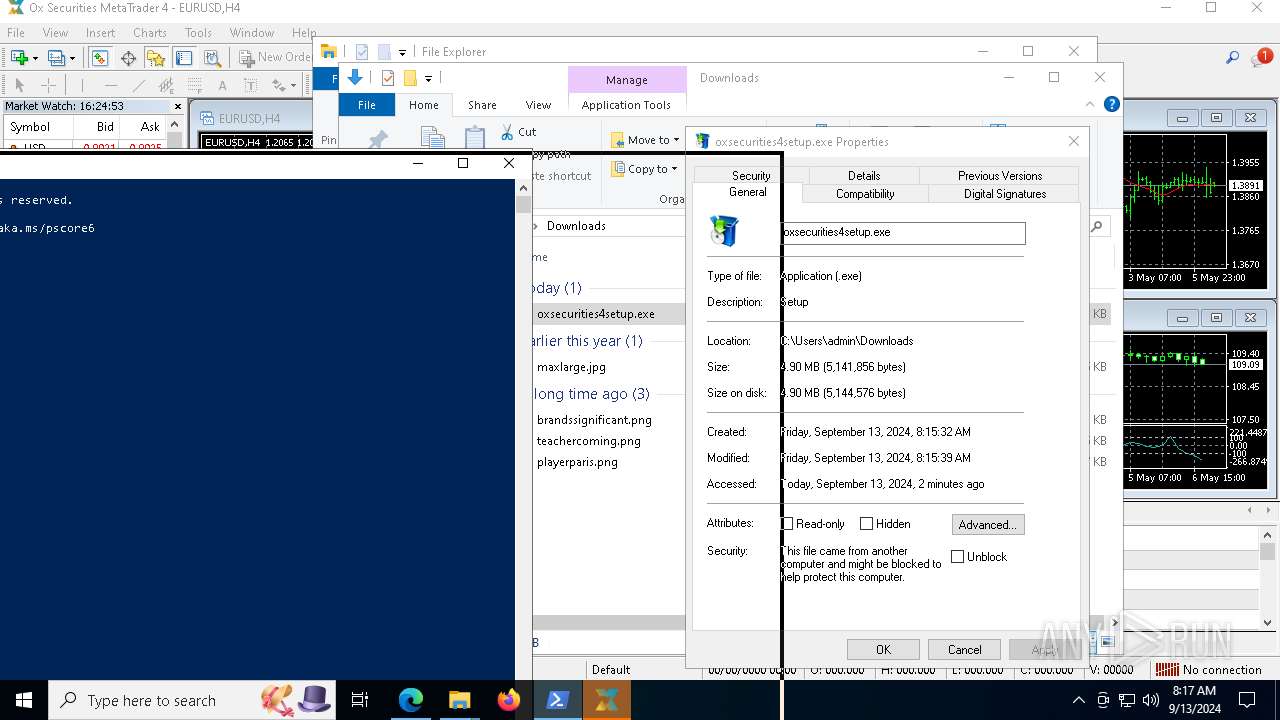The width and height of the screenshot is (1280, 720).
Task: Open the Arrows objects tool
Action: (278, 86)
